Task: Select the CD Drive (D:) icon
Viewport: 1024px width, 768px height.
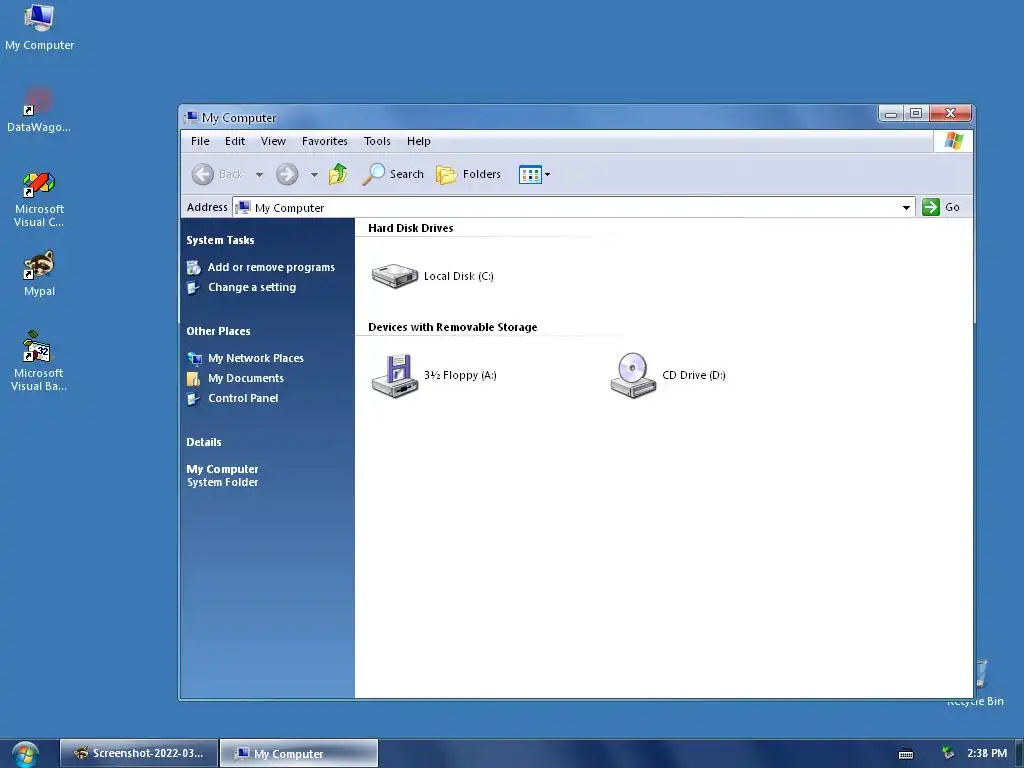Action: [668, 376]
